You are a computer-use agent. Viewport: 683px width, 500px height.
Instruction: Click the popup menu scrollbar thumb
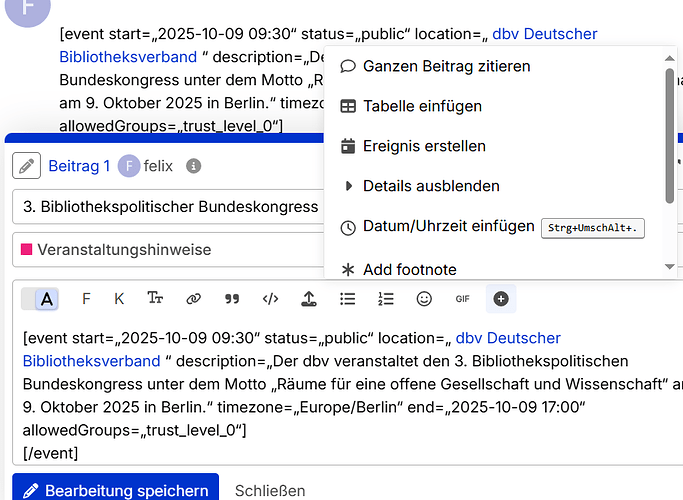coord(670,136)
